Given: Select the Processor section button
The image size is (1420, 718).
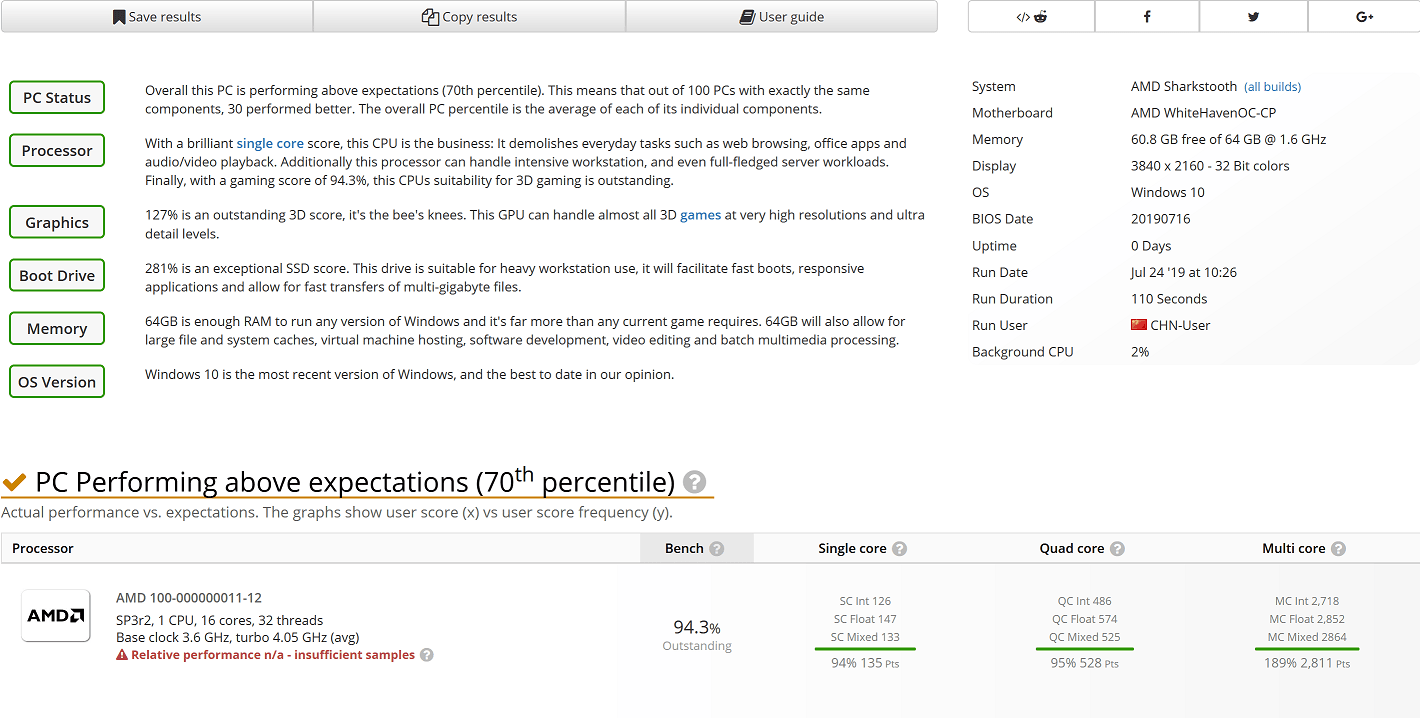Looking at the screenshot, I should 57,151.
